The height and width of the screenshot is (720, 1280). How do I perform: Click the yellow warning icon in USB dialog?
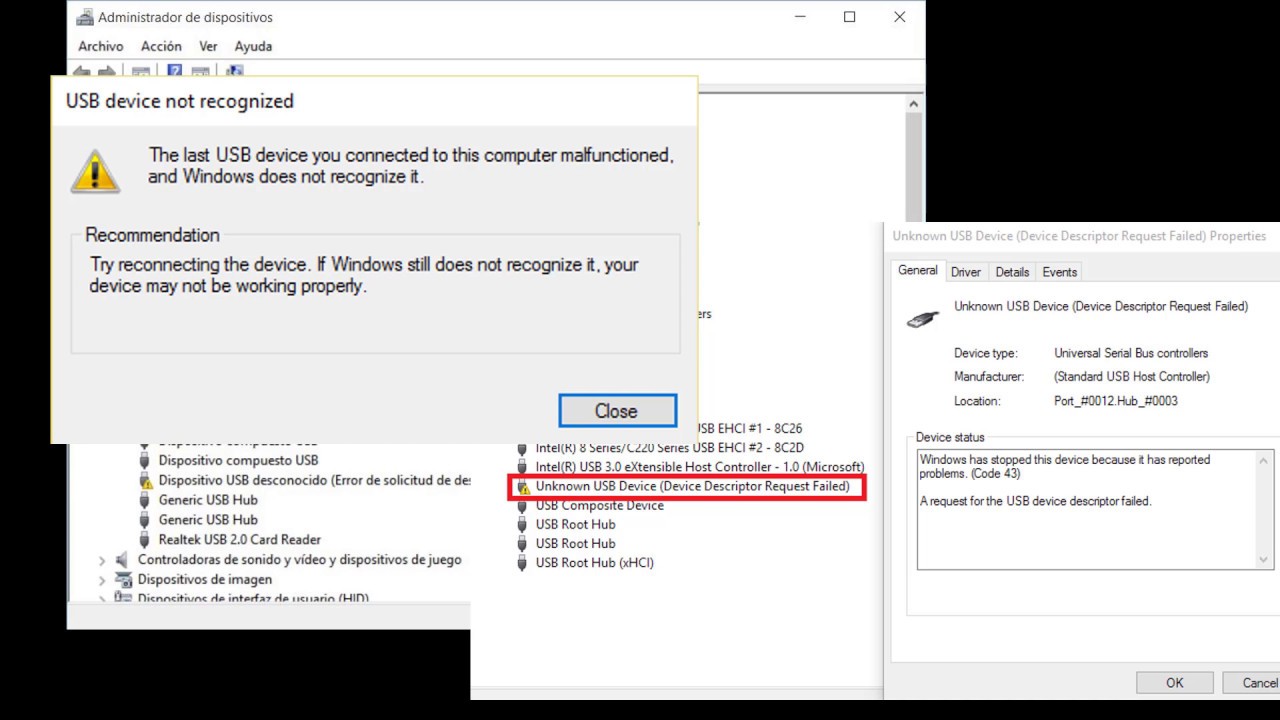pos(95,171)
